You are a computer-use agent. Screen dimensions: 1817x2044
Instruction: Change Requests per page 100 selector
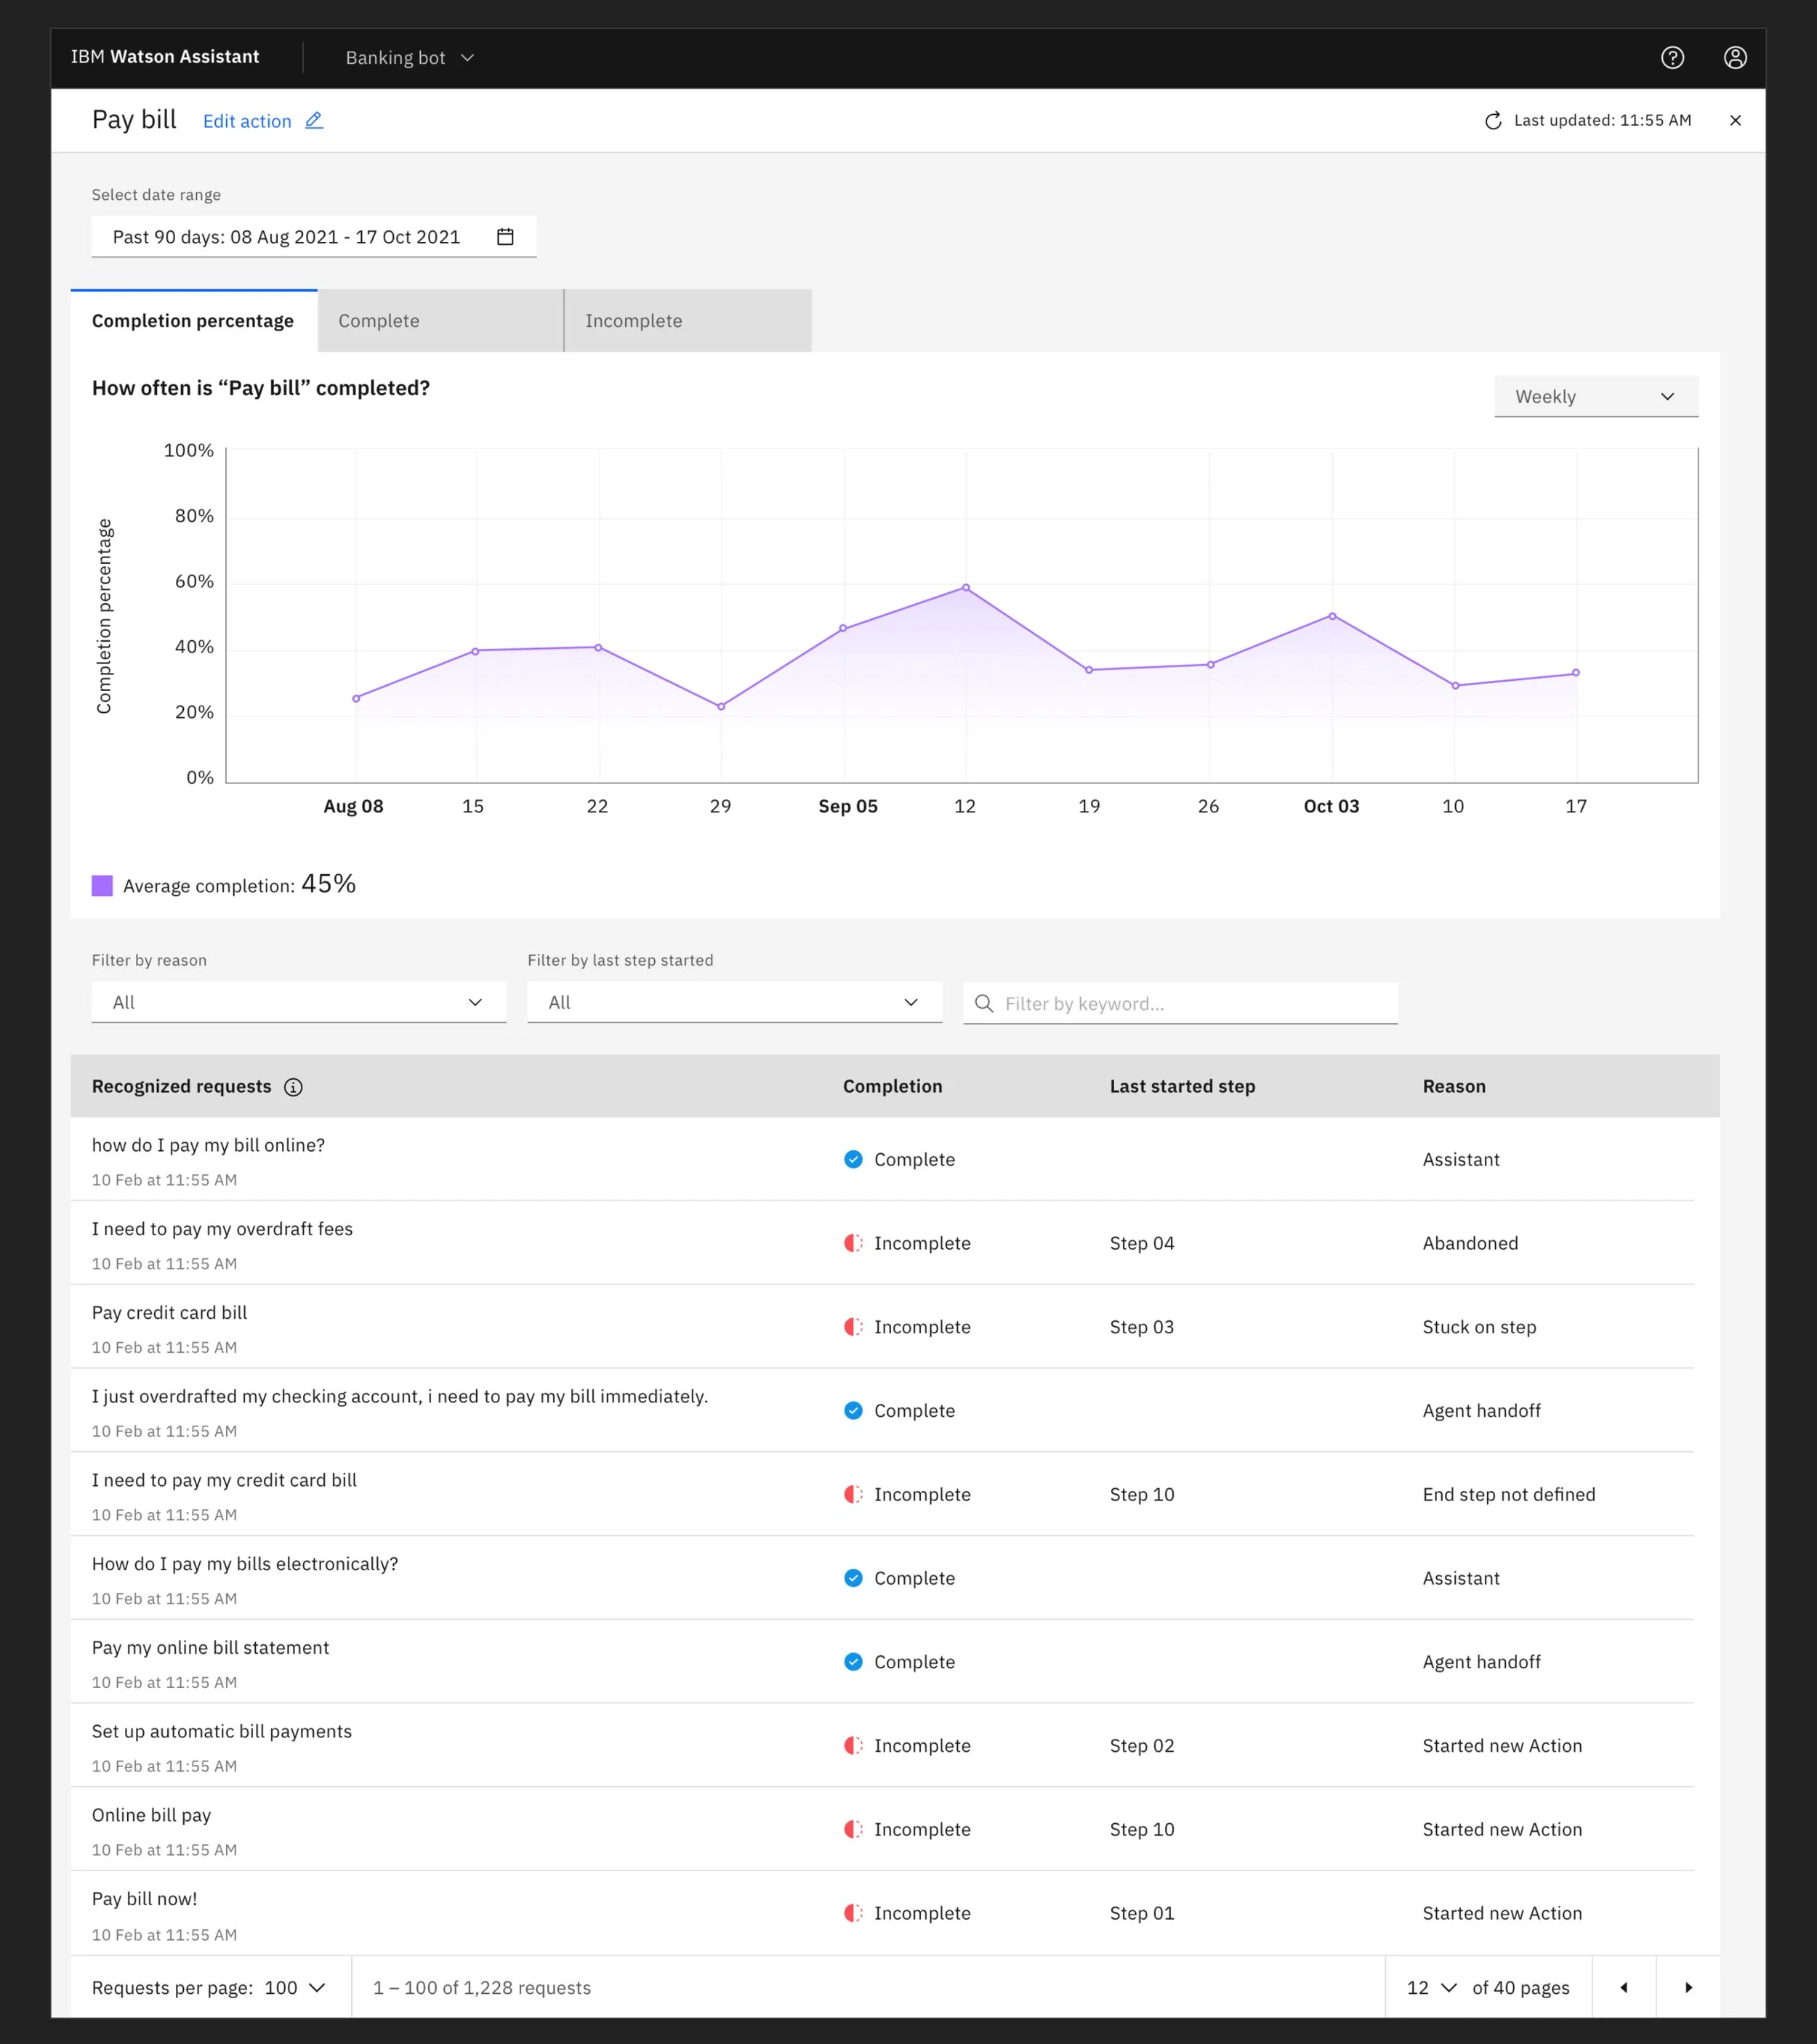(x=295, y=1987)
